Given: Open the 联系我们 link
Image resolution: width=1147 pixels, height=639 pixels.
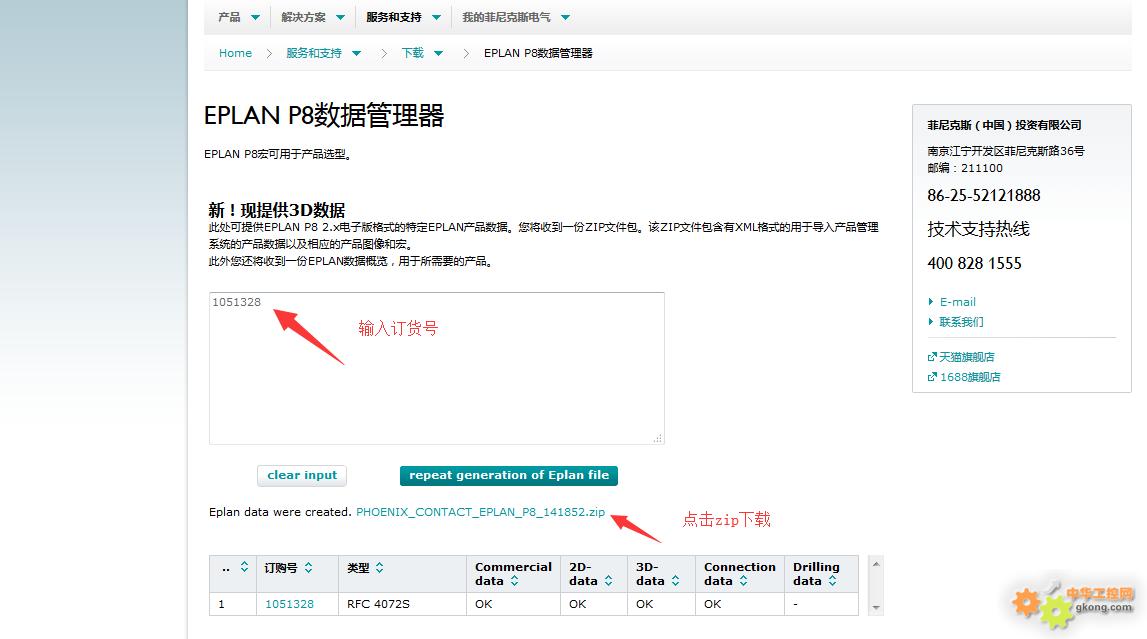Looking at the screenshot, I should [961, 322].
